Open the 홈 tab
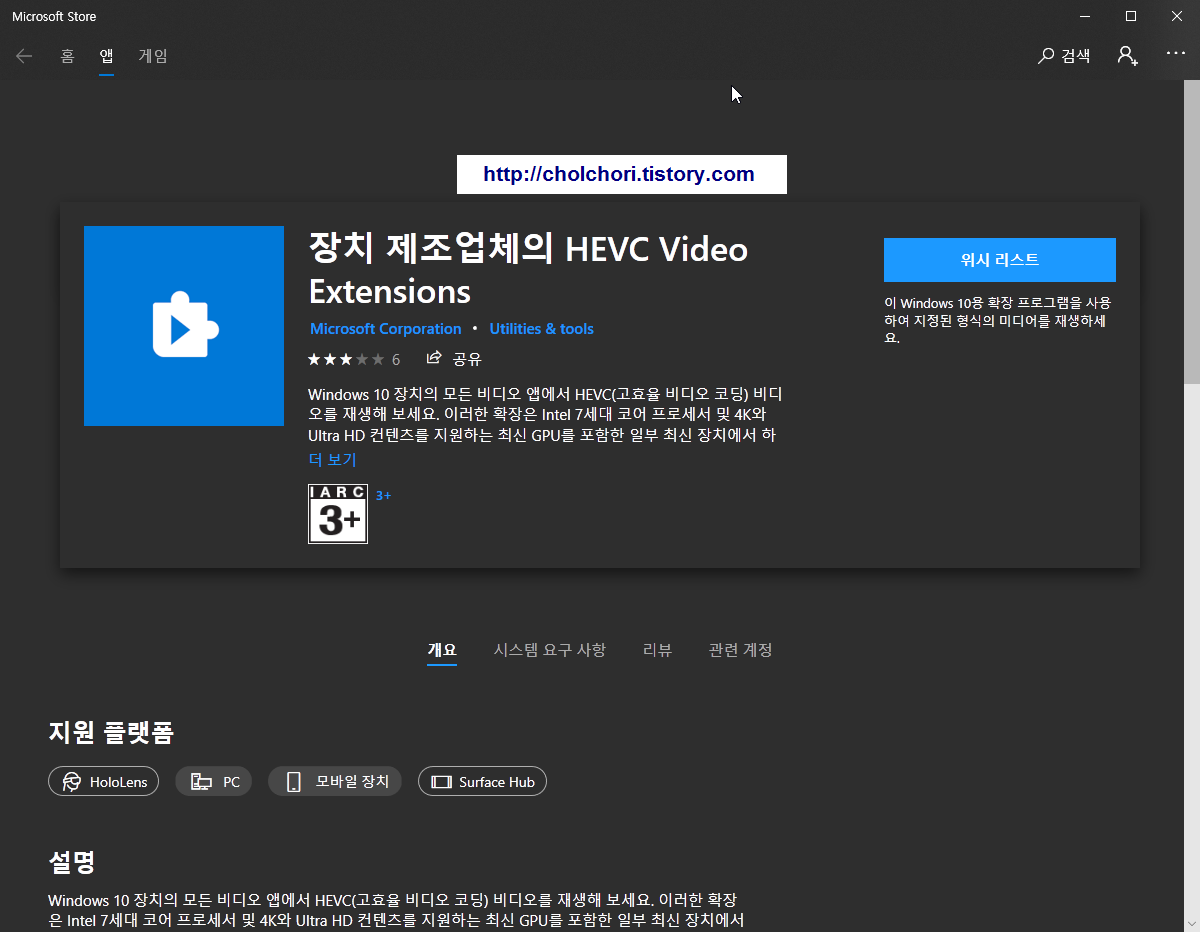Screen dimensions: 1200x932 point(67,56)
